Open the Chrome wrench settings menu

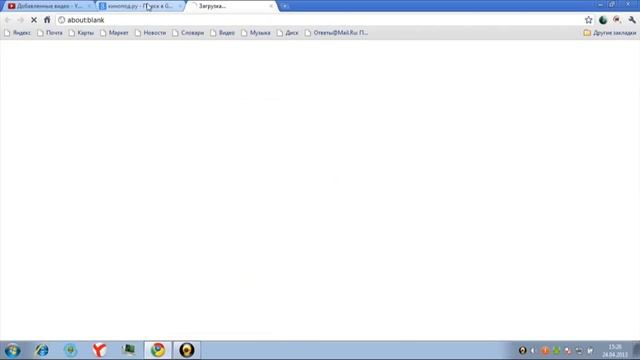(x=632, y=20)
